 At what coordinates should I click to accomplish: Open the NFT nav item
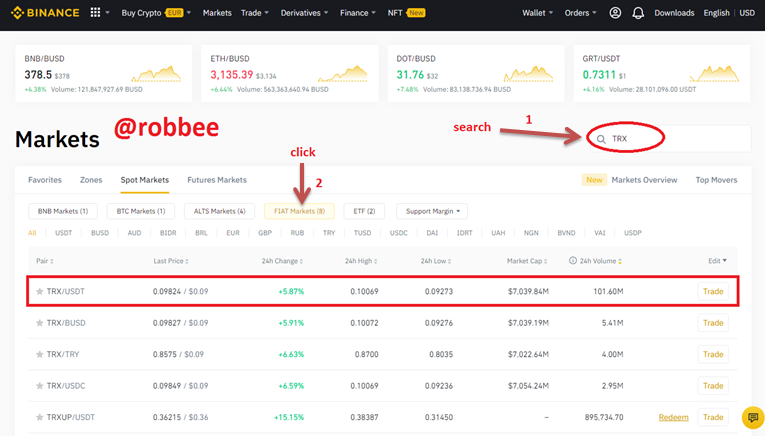coord(406,13)
